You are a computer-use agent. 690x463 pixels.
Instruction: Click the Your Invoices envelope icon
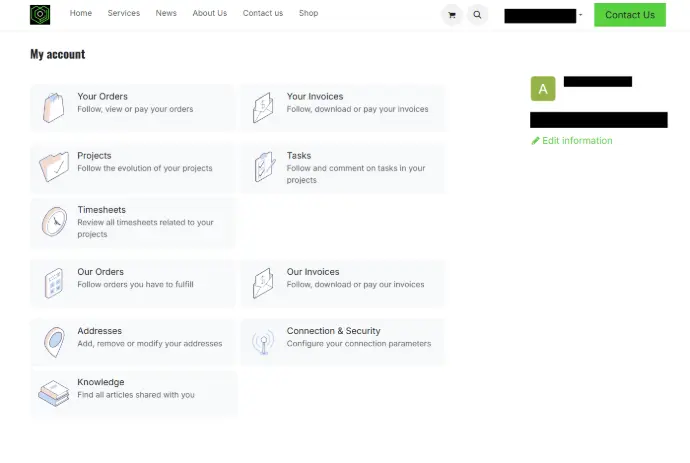pyautogui.click(x=263, y=105)
